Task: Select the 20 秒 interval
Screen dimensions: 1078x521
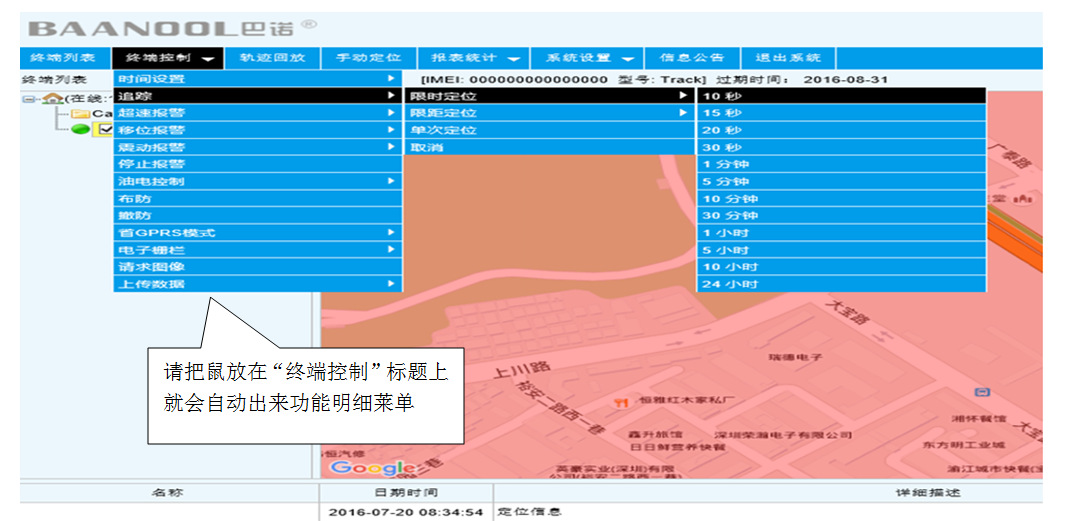Action: pyautogui.click(x=842, y=130)
